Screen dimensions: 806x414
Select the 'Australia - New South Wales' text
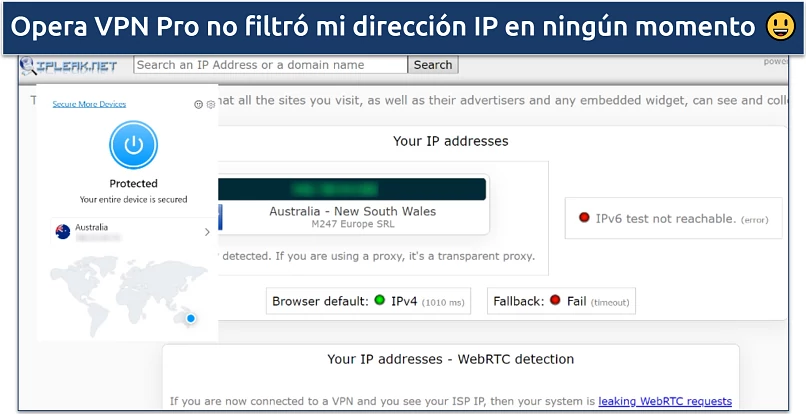(x=353, y=211)
